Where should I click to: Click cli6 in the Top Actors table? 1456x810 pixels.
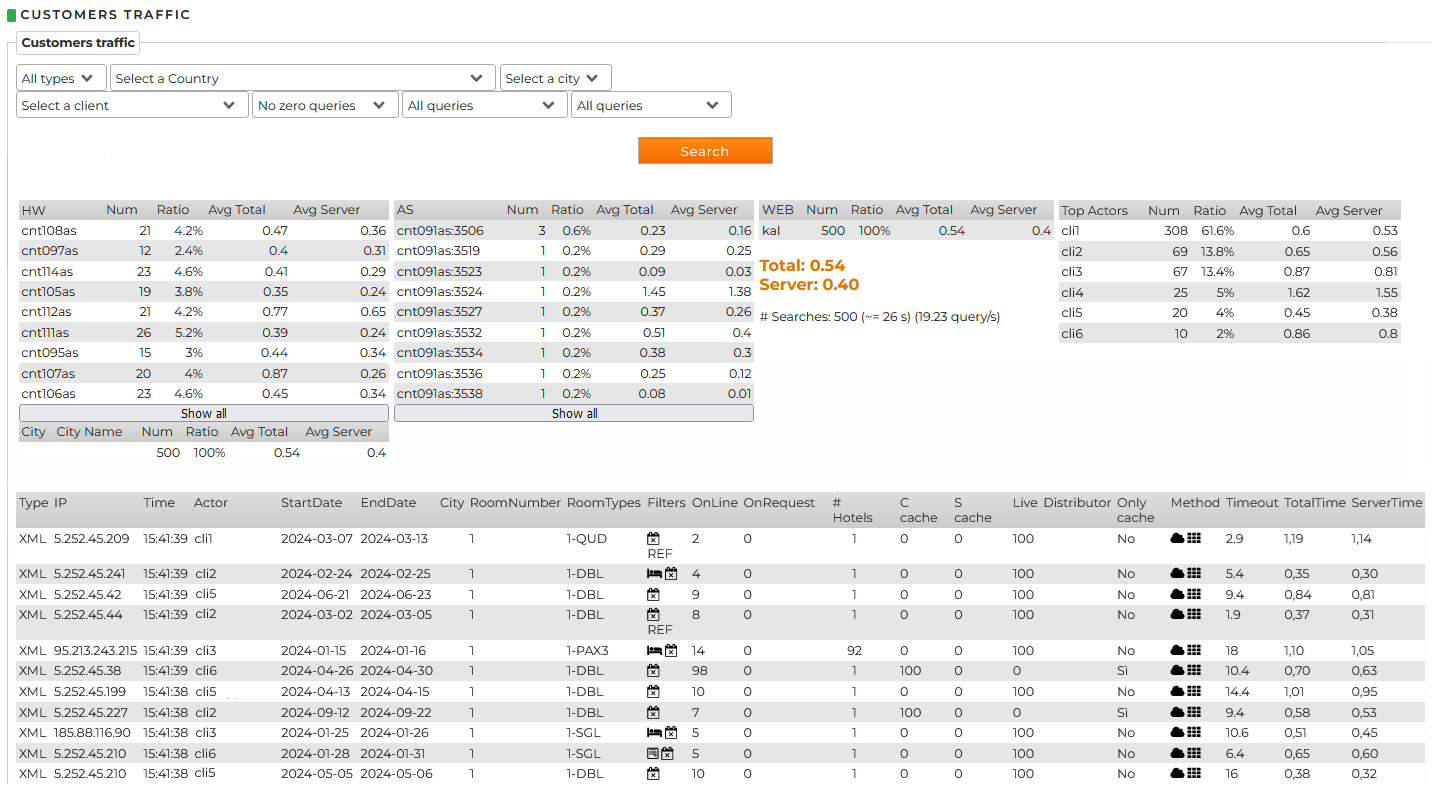(x=1072, y=333)
